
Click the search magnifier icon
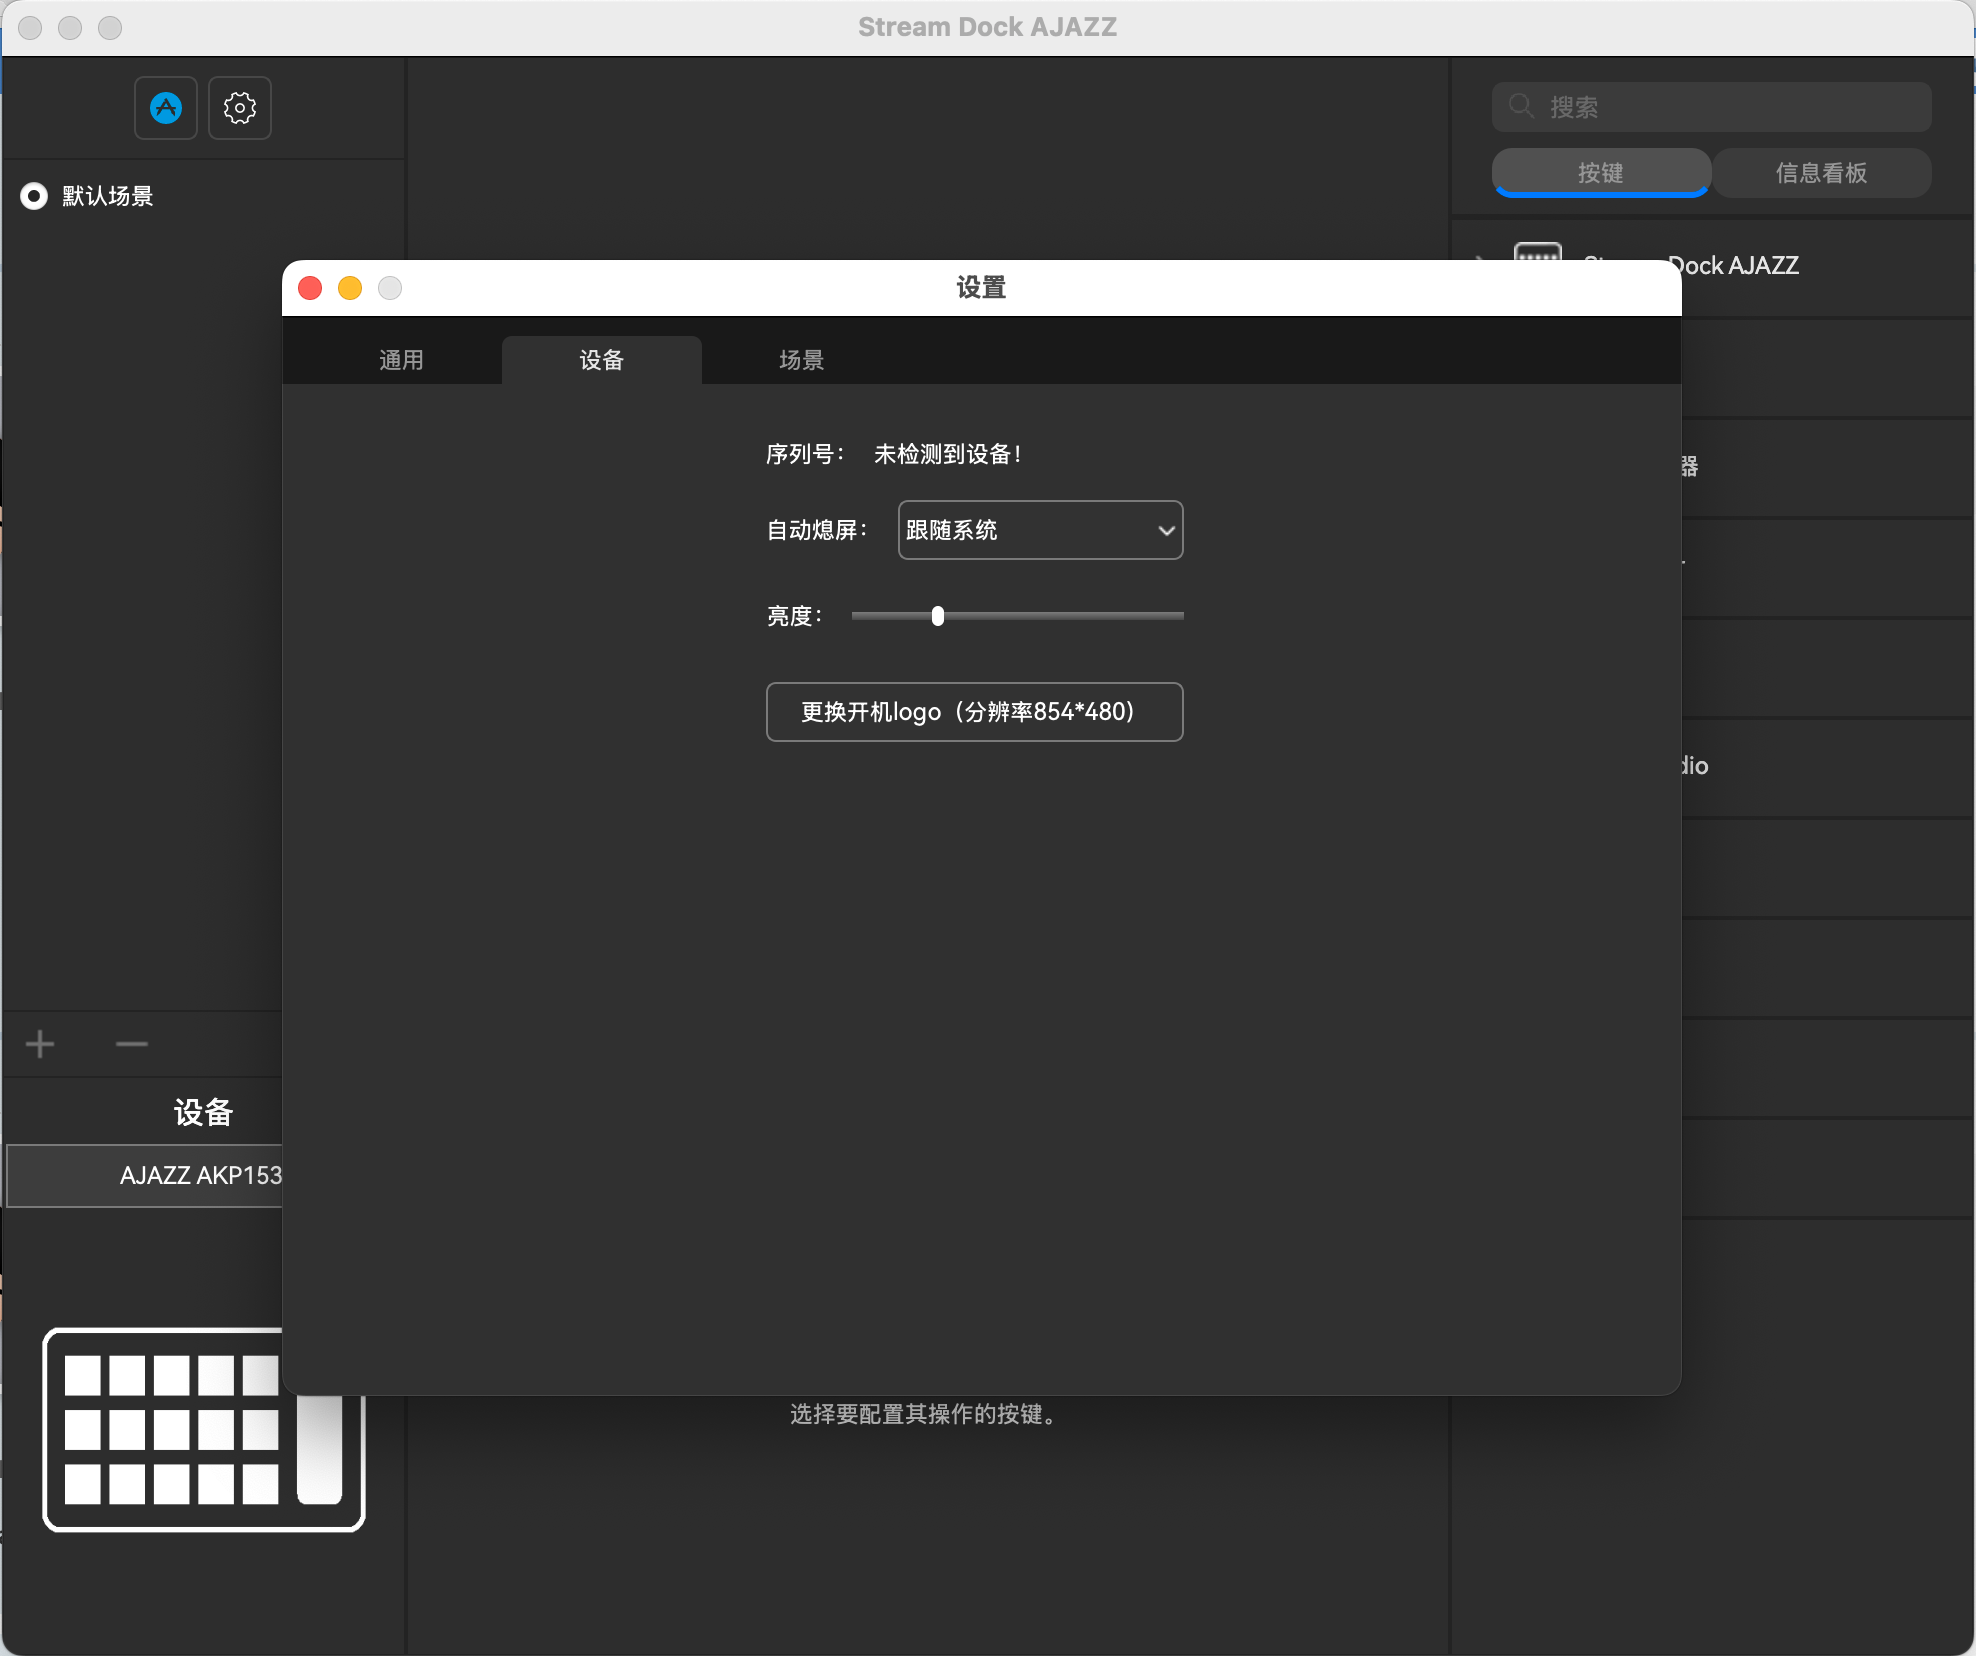click(1521, 106)
